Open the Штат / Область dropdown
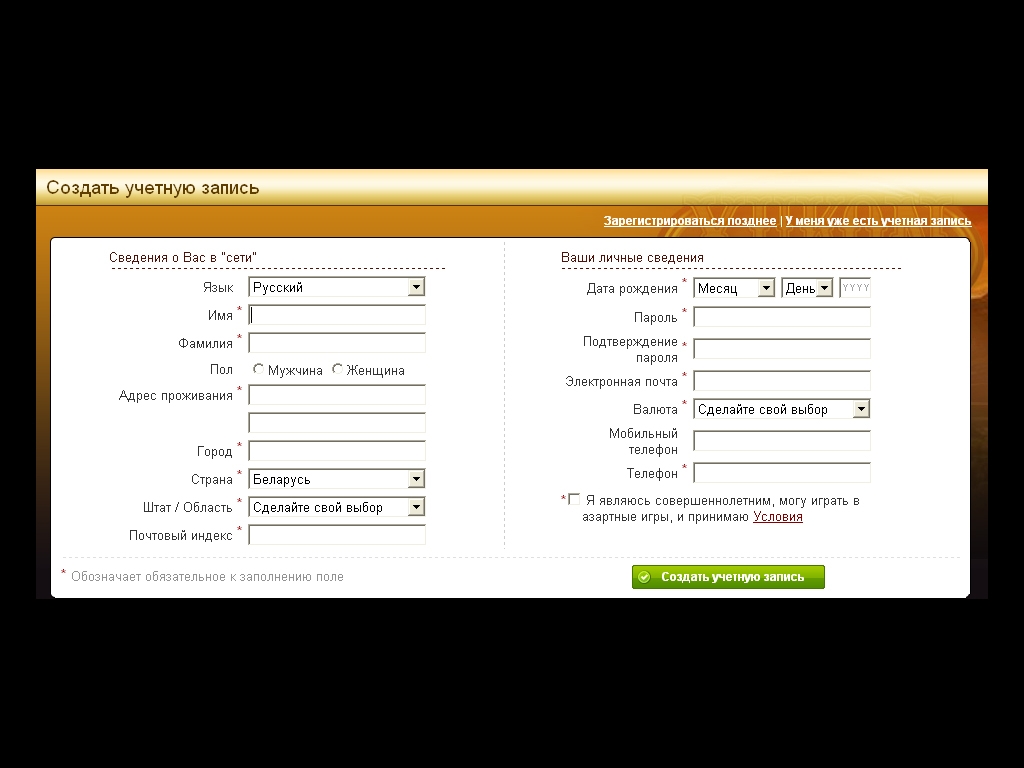The width and height of the screenshot is (1024, 768). [337, 507]
